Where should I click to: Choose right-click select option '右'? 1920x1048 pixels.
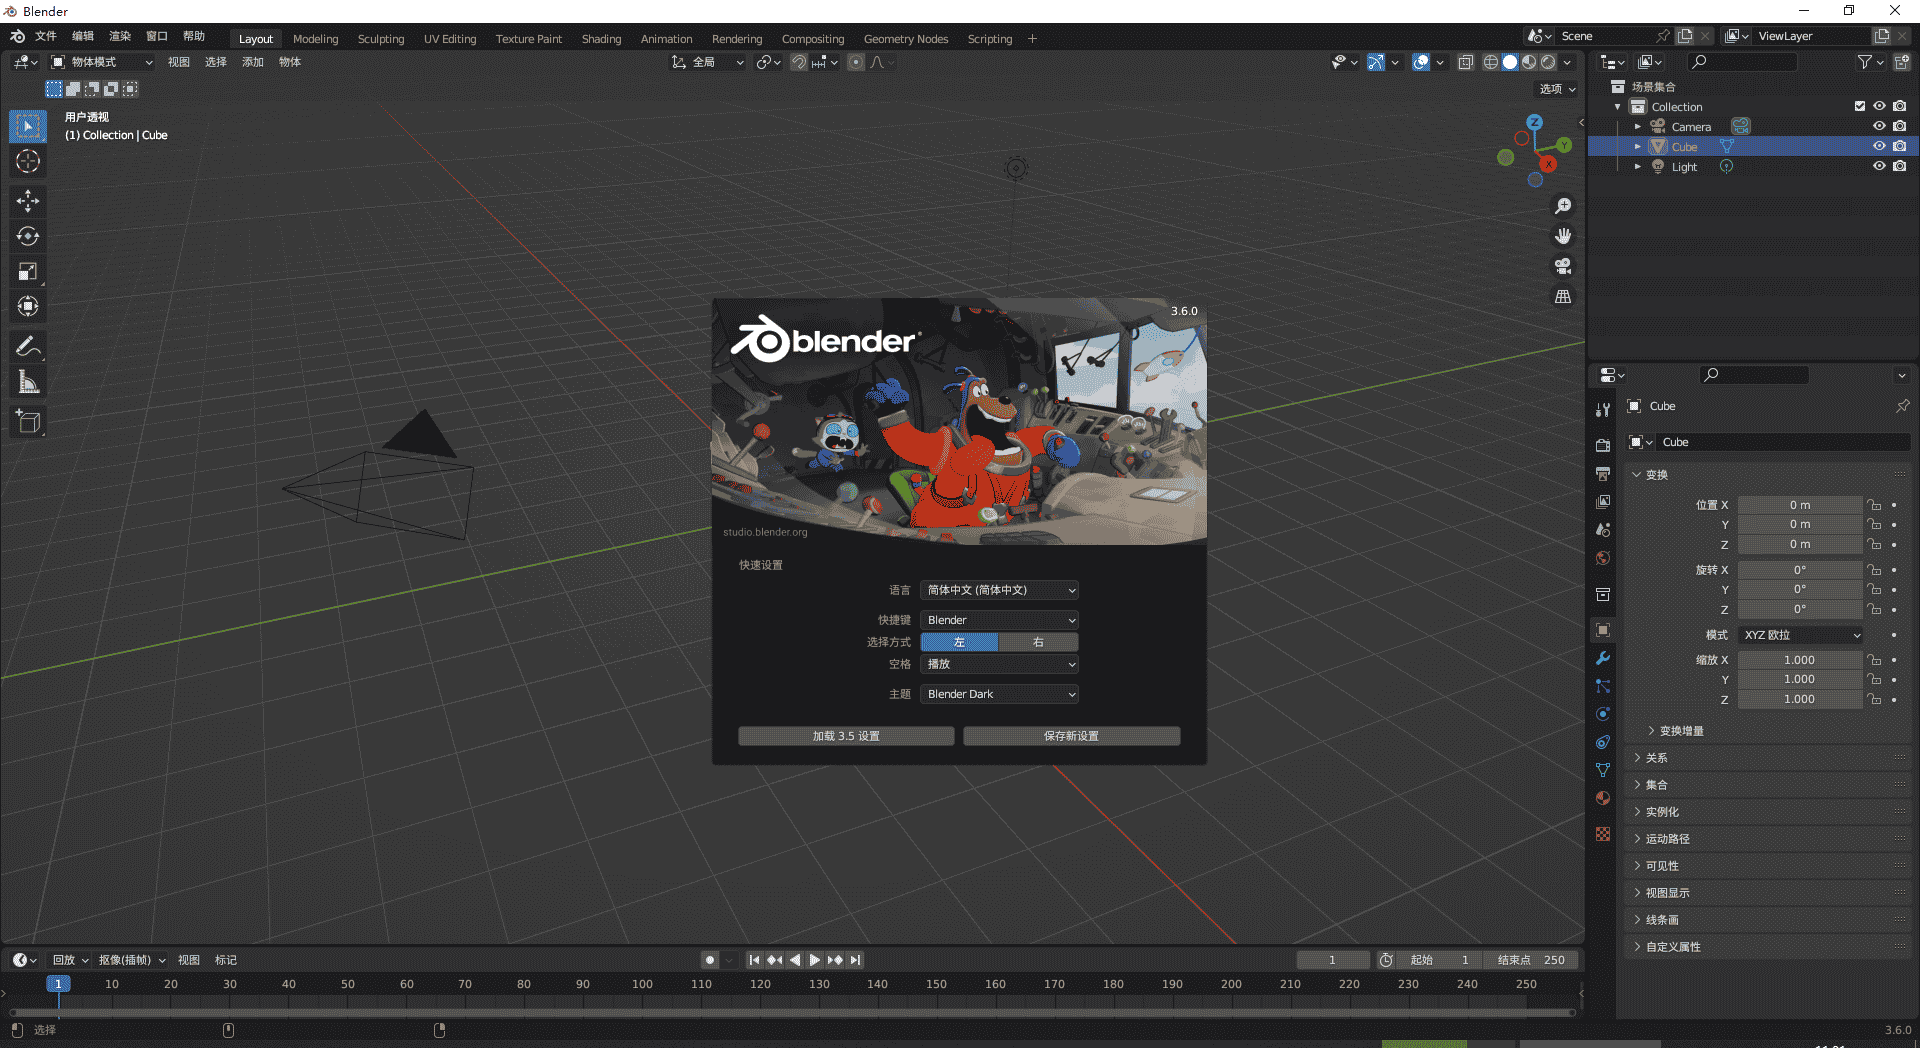[x=1038, y=642]
